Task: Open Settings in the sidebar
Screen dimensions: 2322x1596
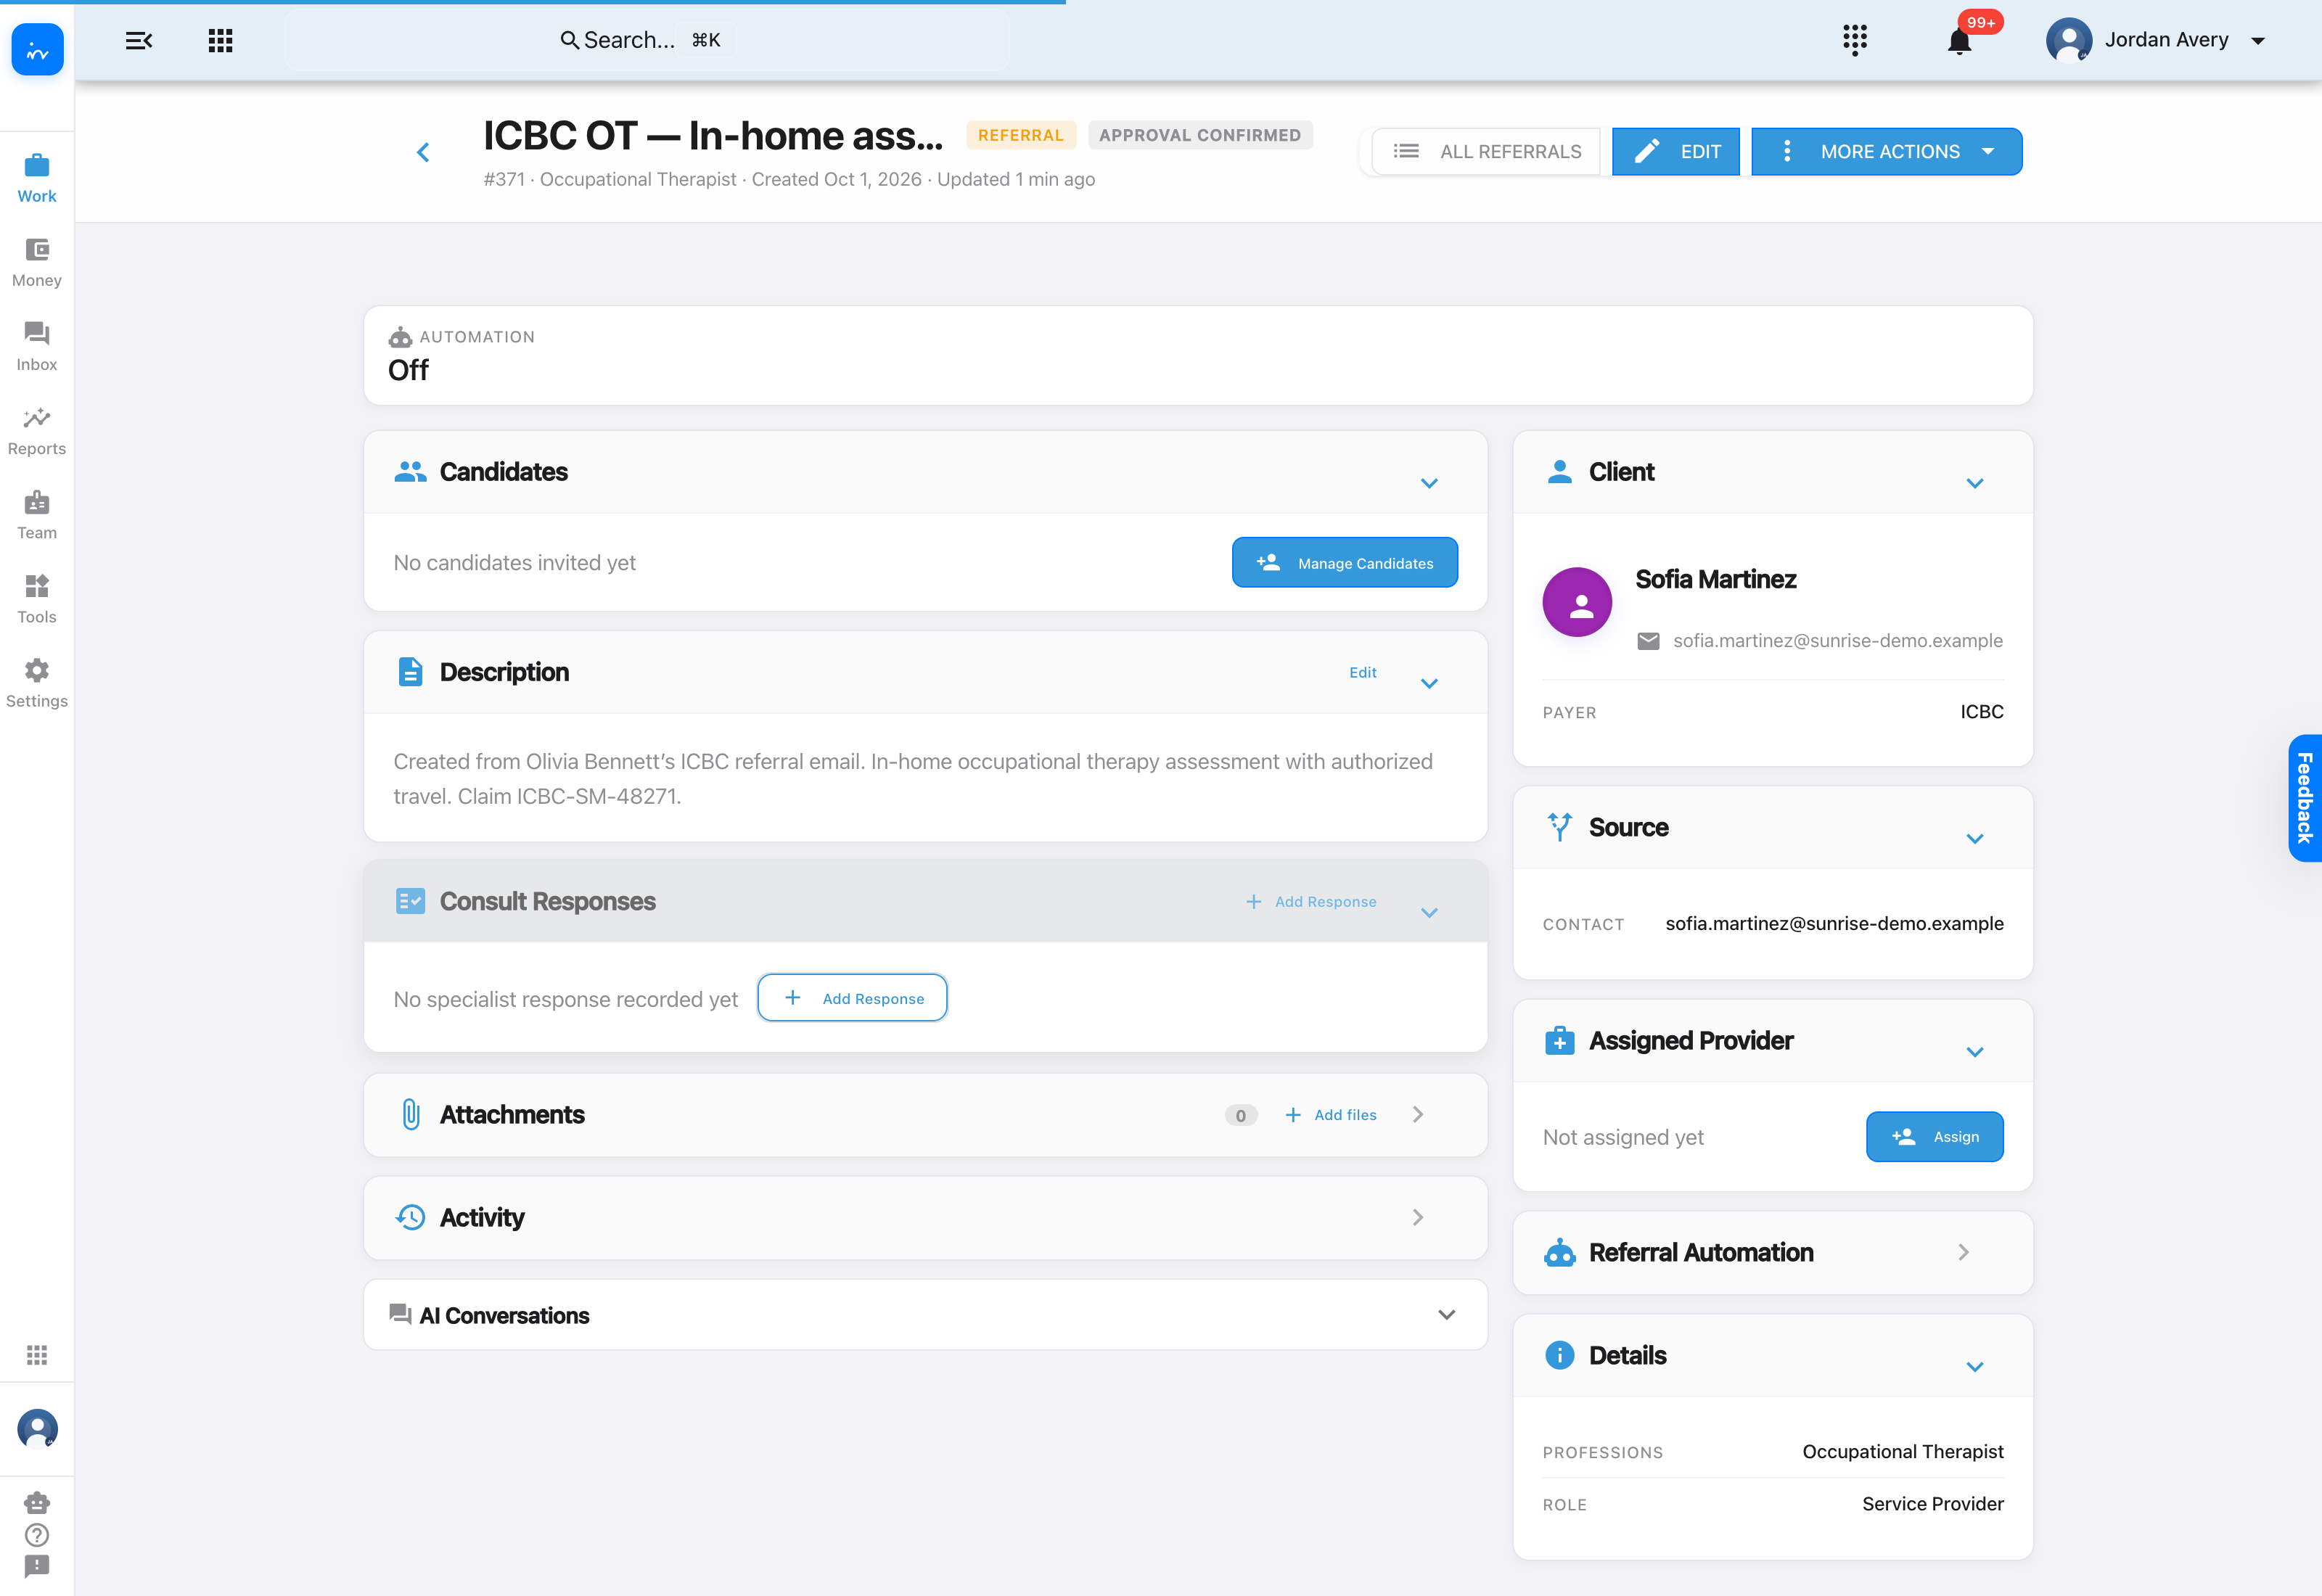Action: (x=37, y=683)
